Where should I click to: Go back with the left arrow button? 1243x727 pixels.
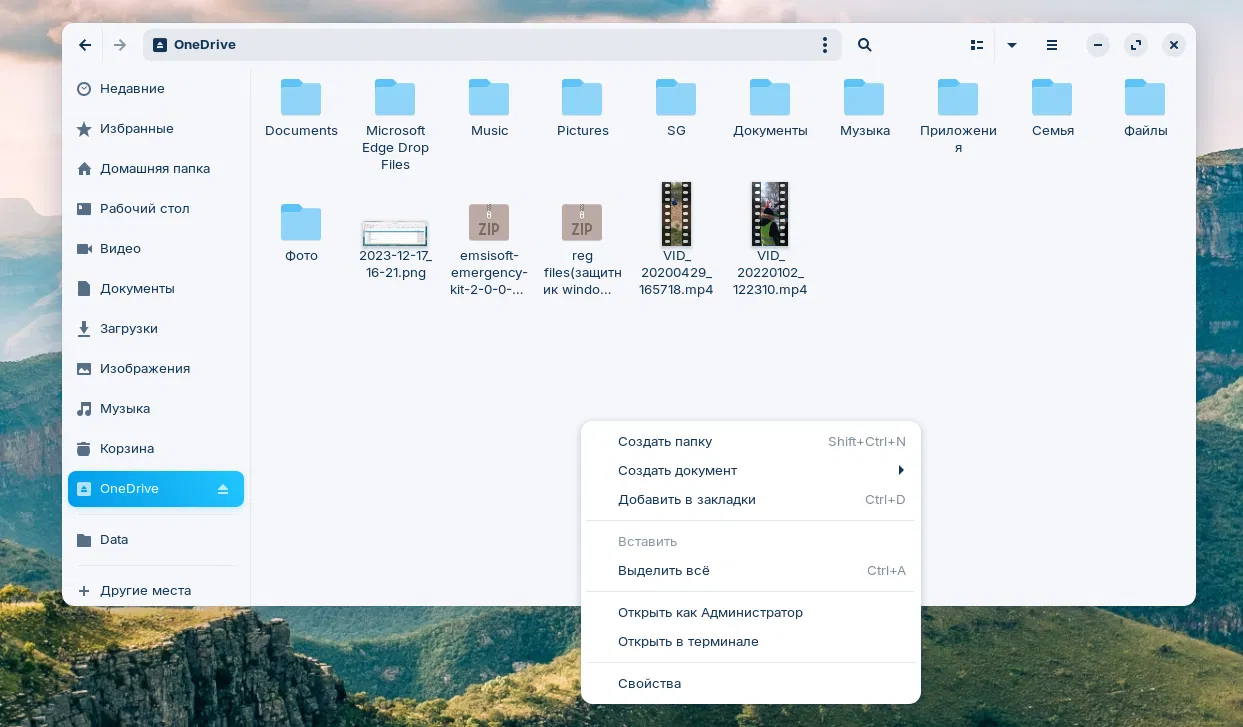pos(85,45)
